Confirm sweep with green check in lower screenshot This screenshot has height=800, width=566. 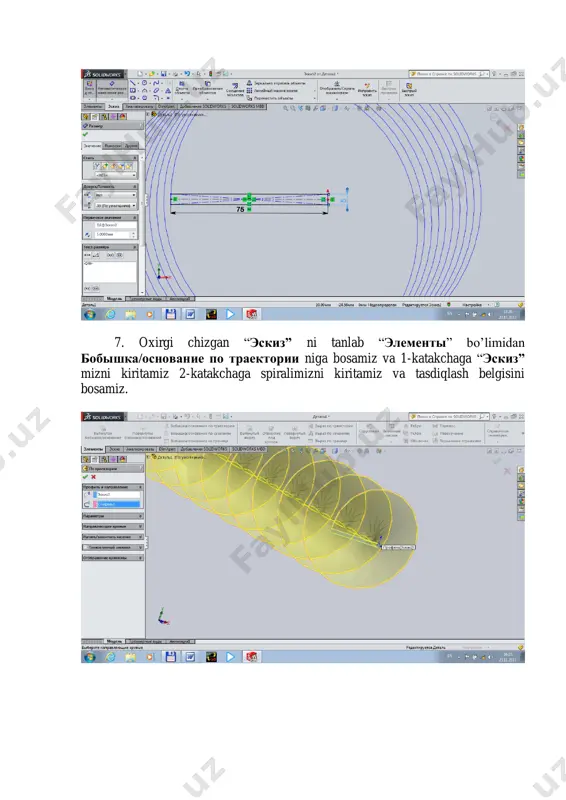pos(85,477)
